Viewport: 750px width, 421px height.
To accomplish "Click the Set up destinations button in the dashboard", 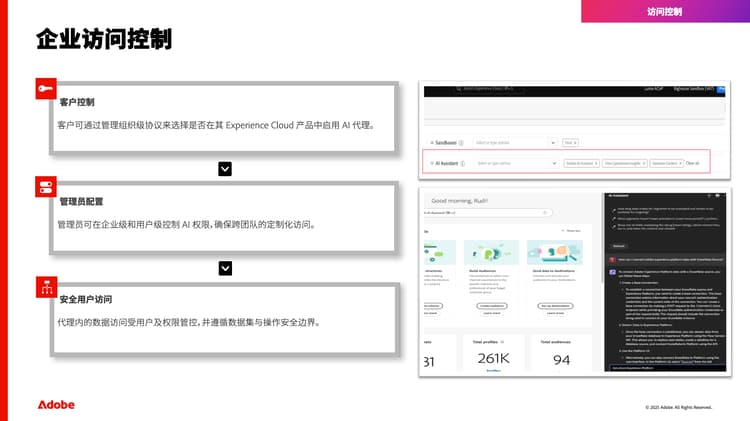I will 555,306.
